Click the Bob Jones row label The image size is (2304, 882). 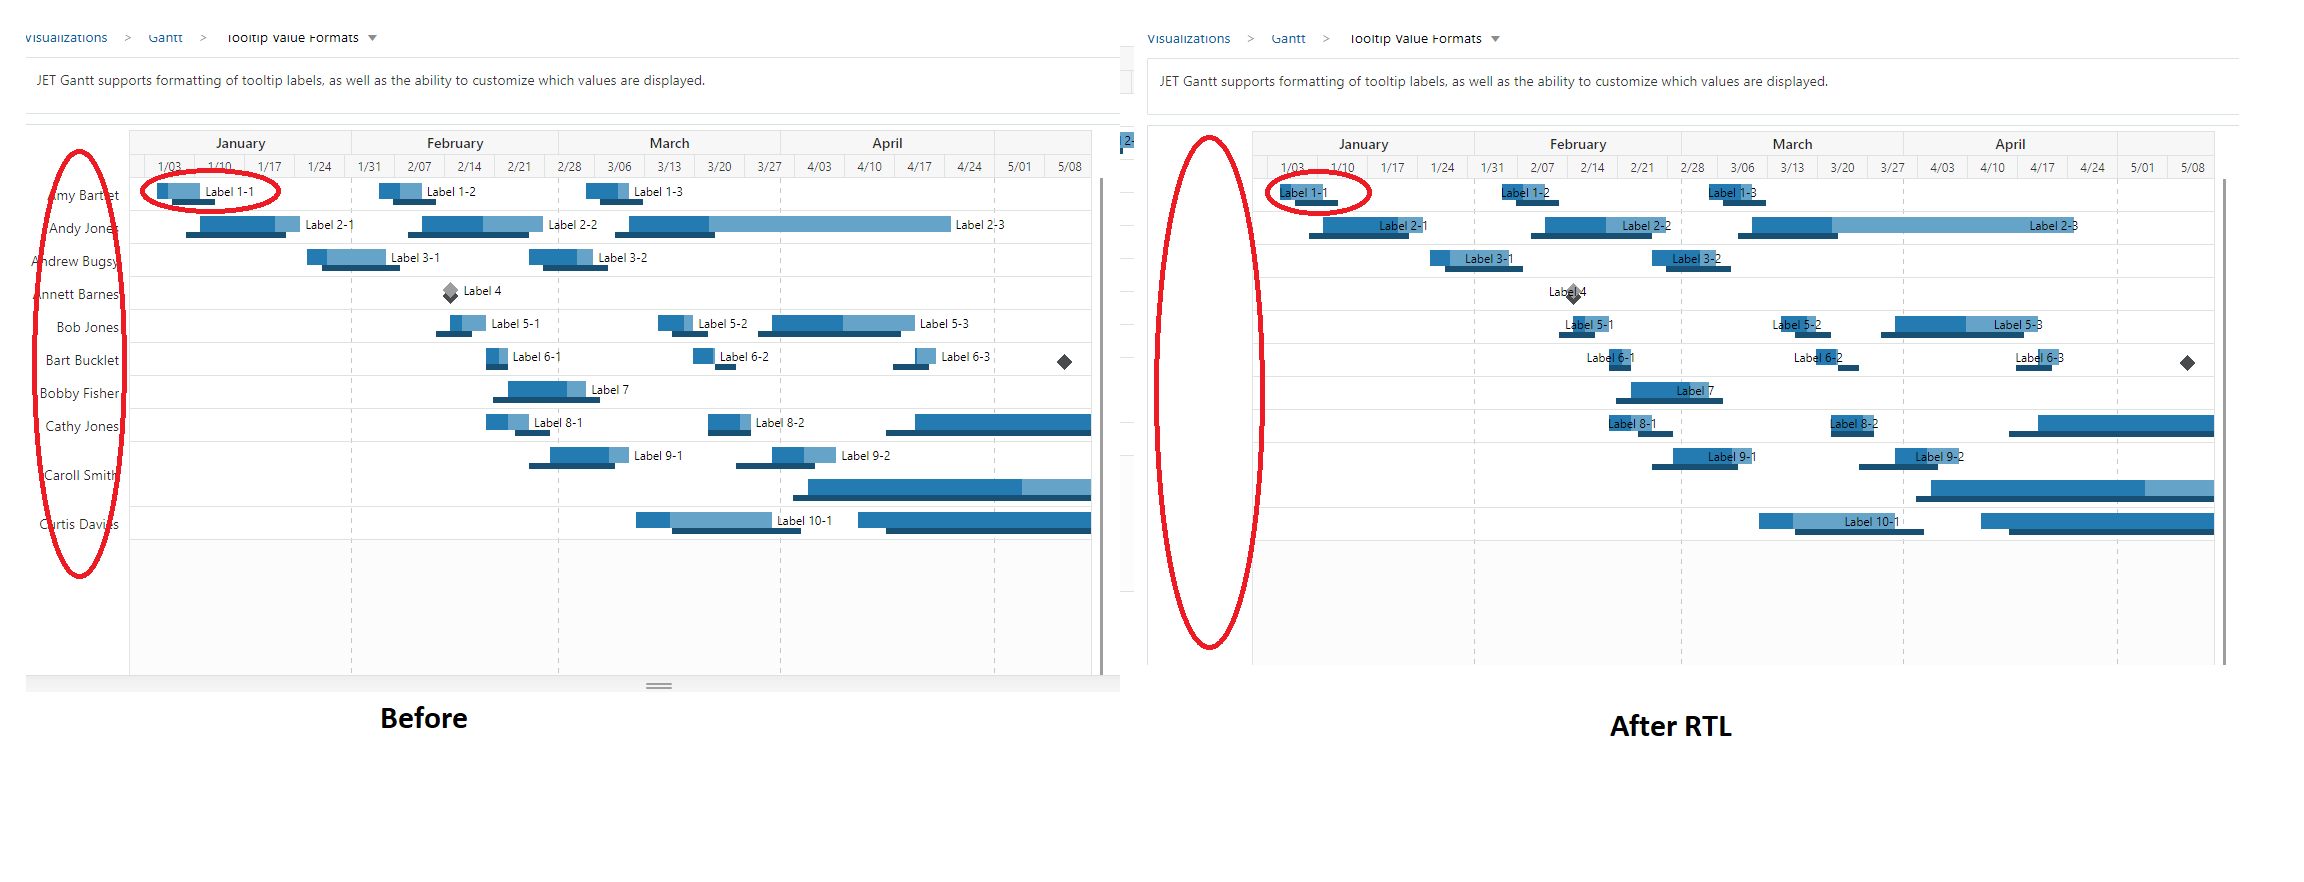tap(87, 327)
